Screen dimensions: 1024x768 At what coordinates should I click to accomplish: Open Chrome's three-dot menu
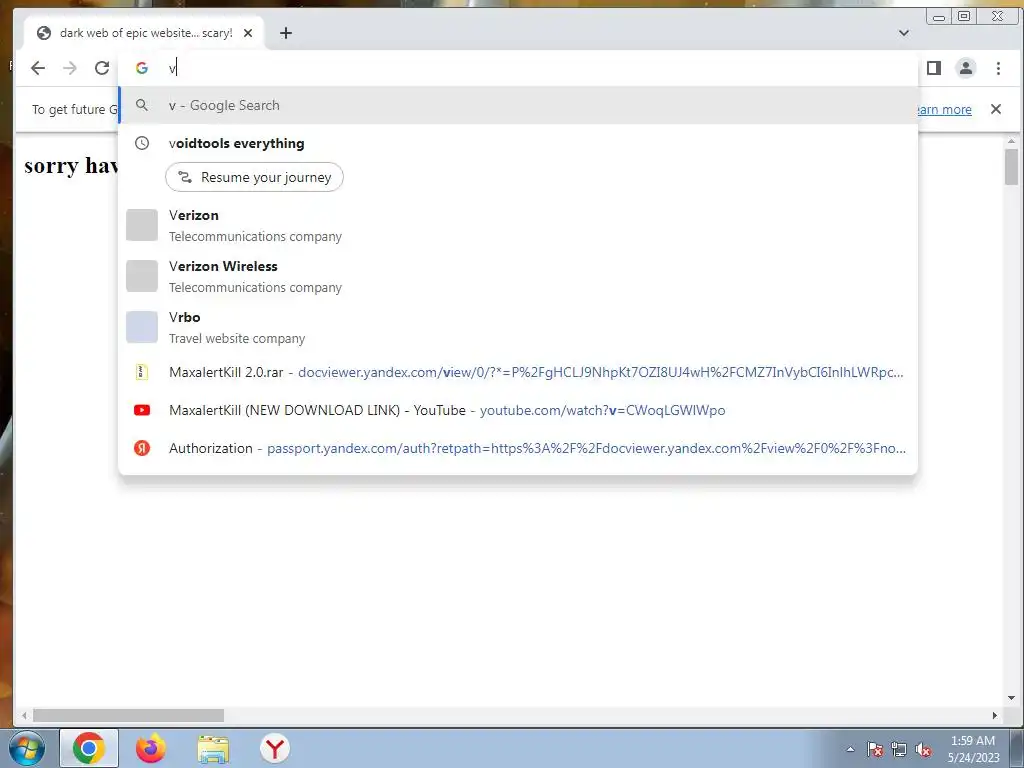pyautogui.click(x=998, y=68)
